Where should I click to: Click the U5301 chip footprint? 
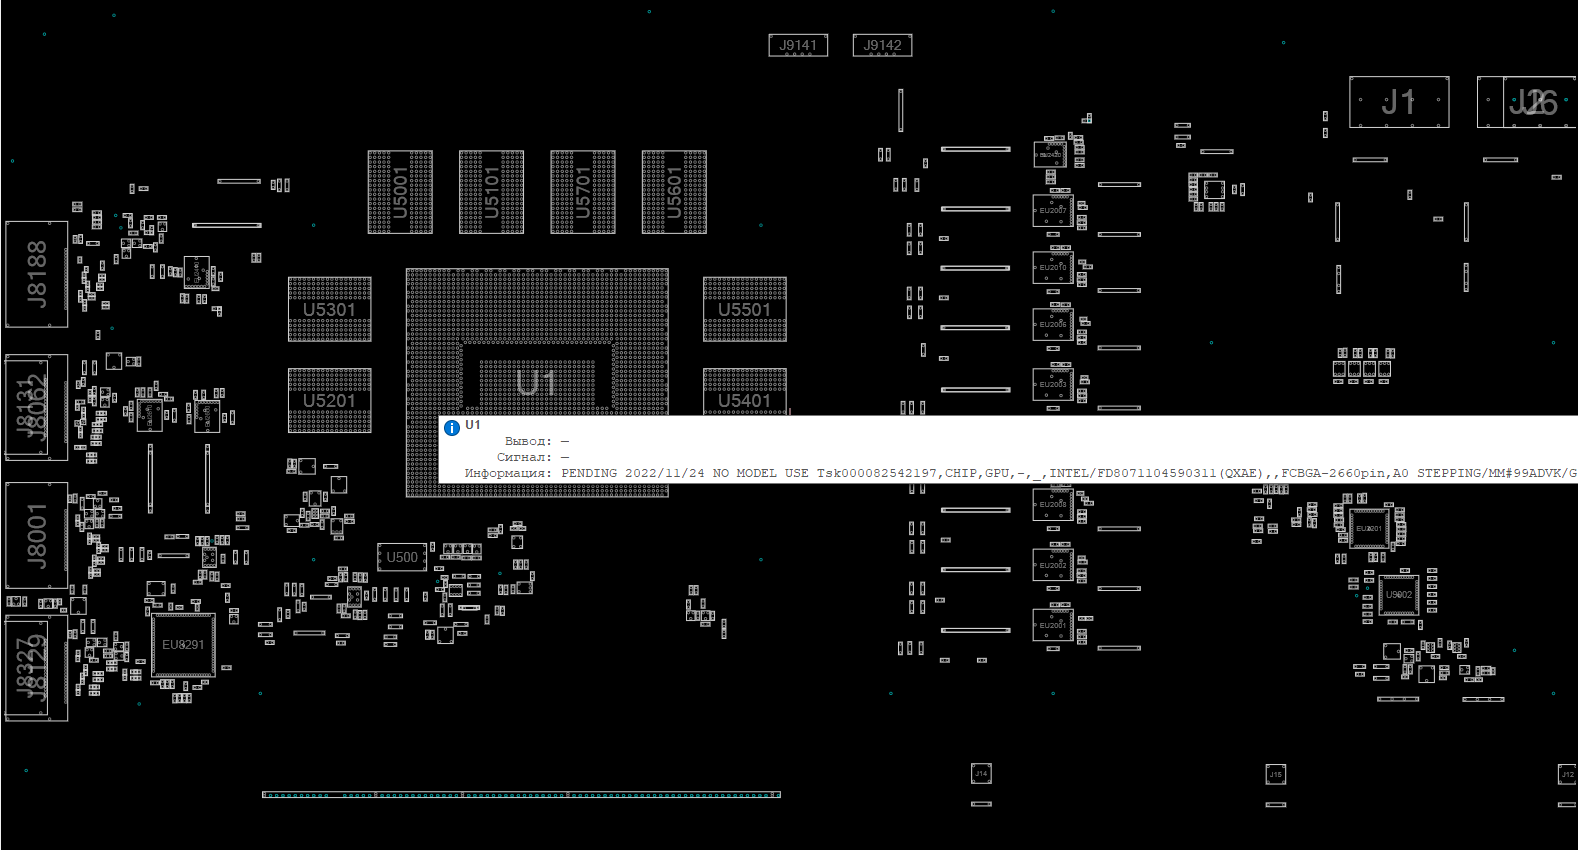click(x=329, y=310)
